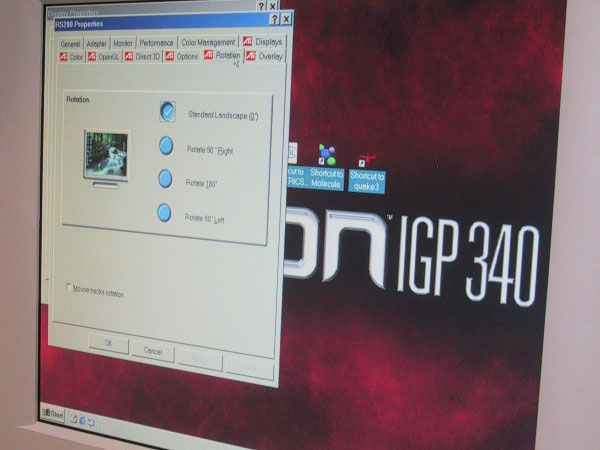Select the "Shortcut to Molecule" label

(326, 178)
